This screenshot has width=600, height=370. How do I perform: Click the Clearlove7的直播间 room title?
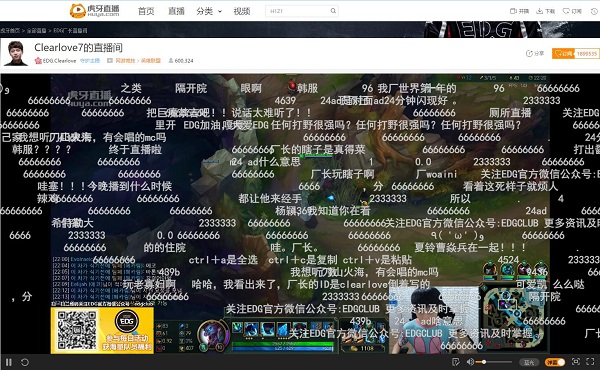(x=78, y=47)
